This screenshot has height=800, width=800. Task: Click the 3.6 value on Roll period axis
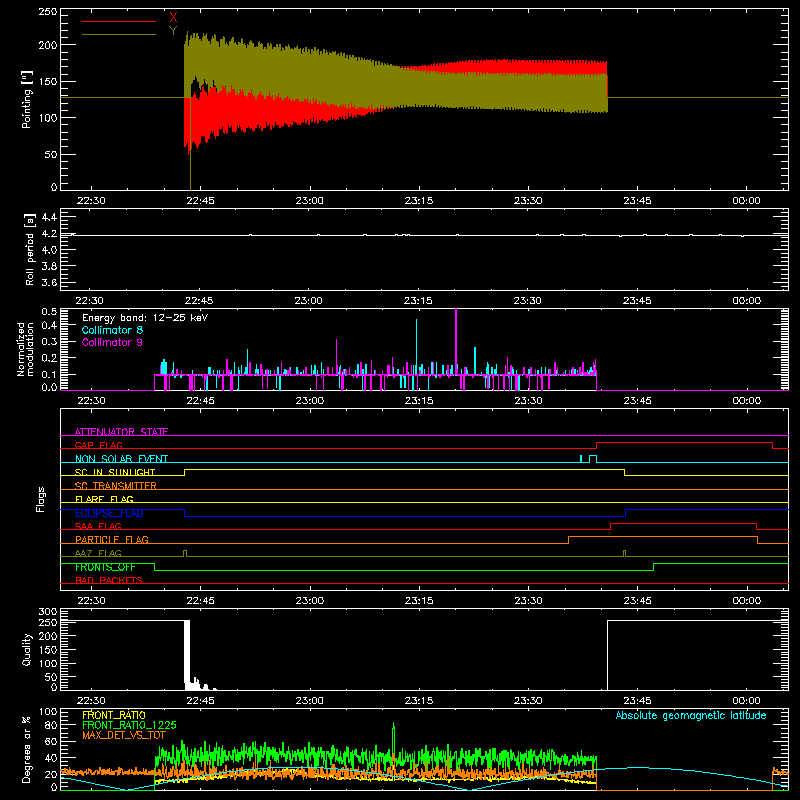tap(49, 282)
